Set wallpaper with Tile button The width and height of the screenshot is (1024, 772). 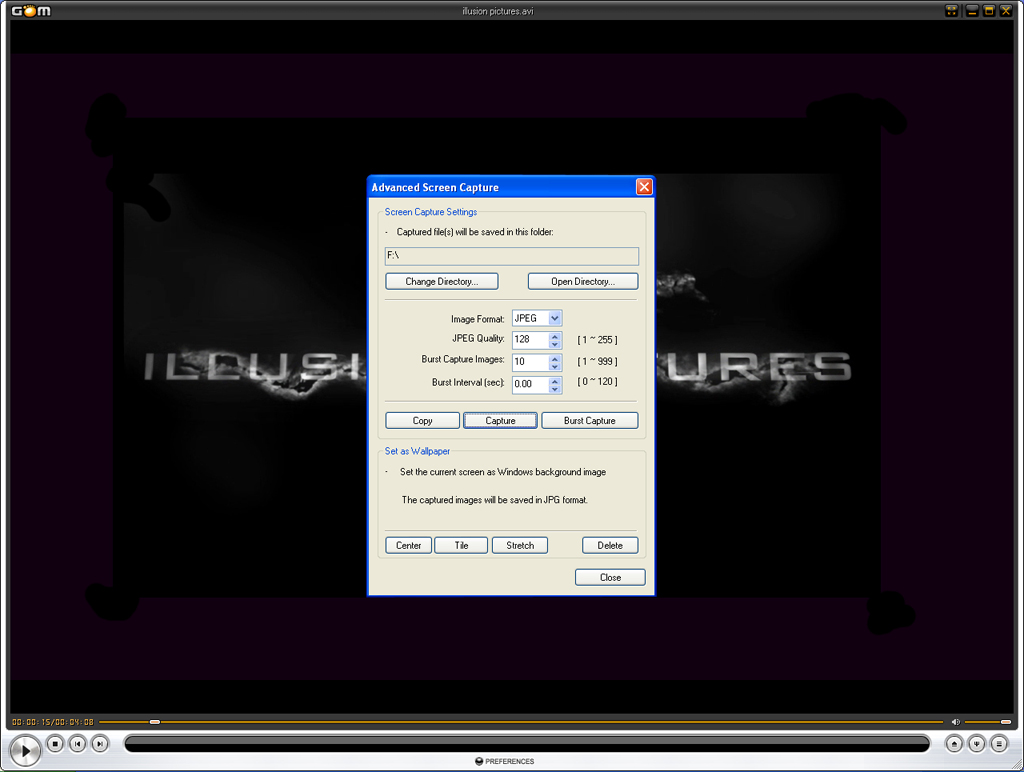[462, 545]
